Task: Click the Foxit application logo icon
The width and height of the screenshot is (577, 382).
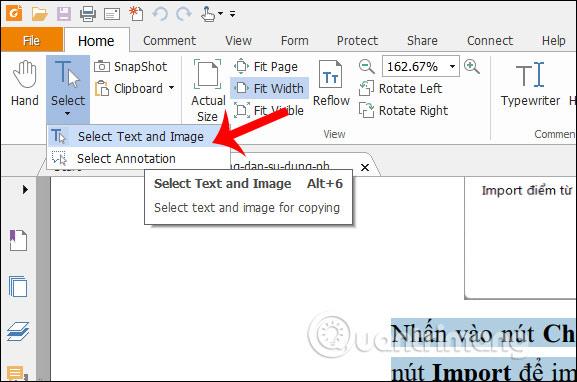Action: pyautogui.click(x=14, y=13)
